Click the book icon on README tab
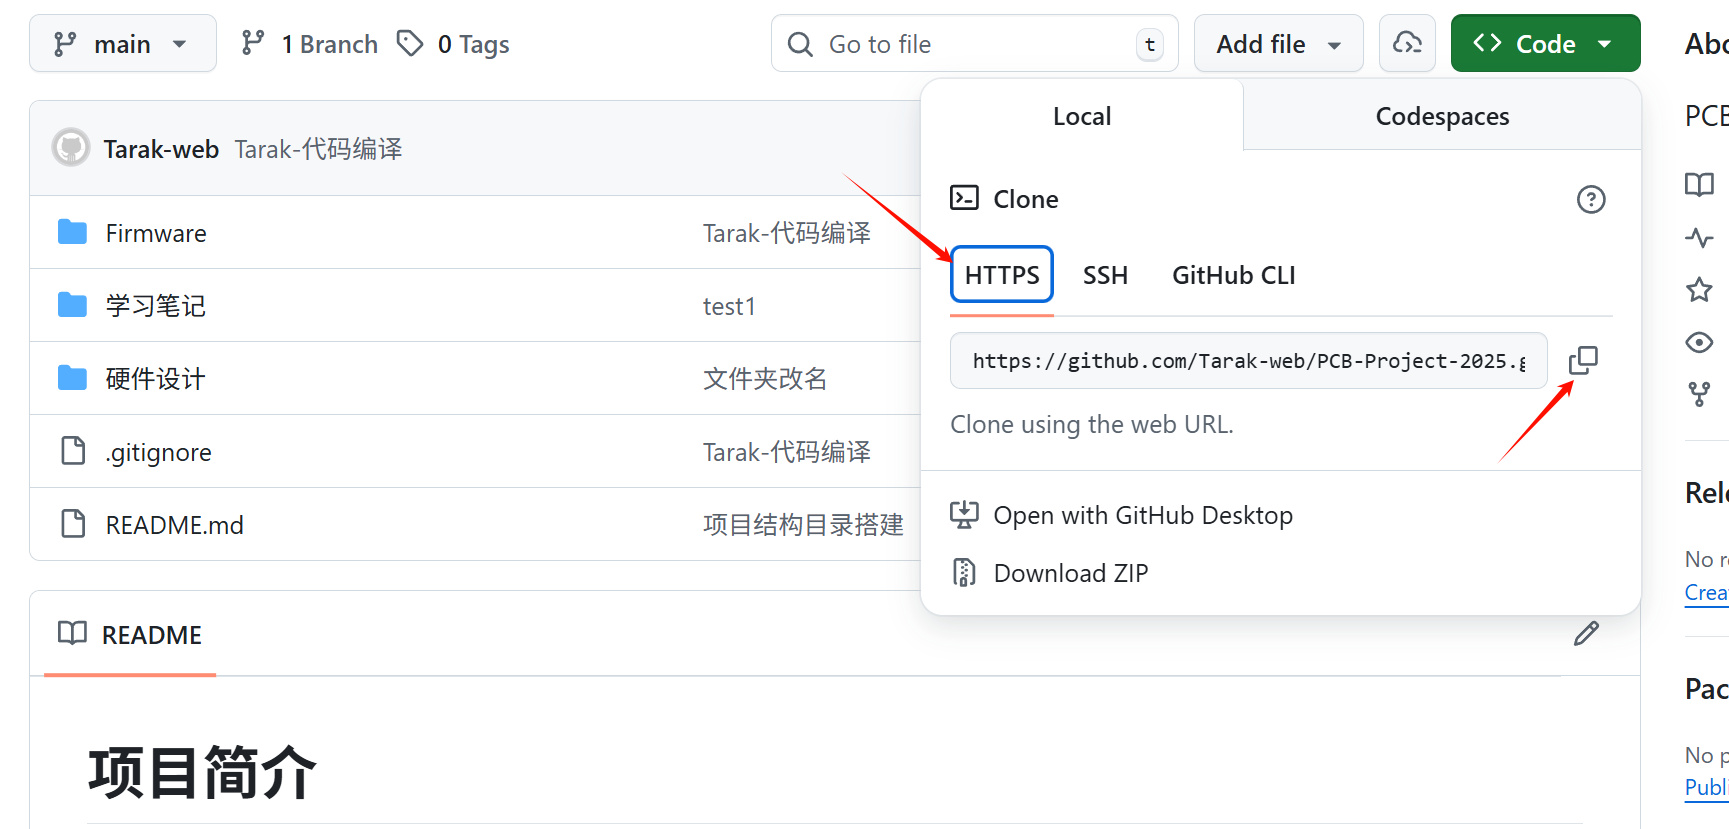This screenshot has height=829, width=1729. [x=72, y=633]
